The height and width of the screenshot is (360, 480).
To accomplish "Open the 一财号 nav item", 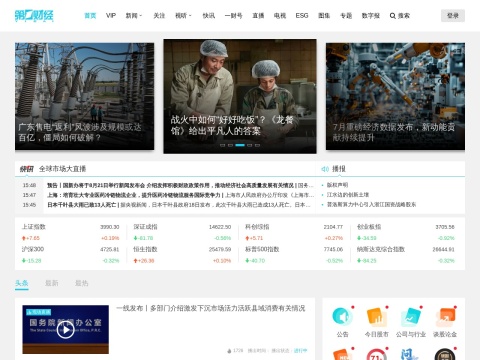I will click(x=233, y=16).
